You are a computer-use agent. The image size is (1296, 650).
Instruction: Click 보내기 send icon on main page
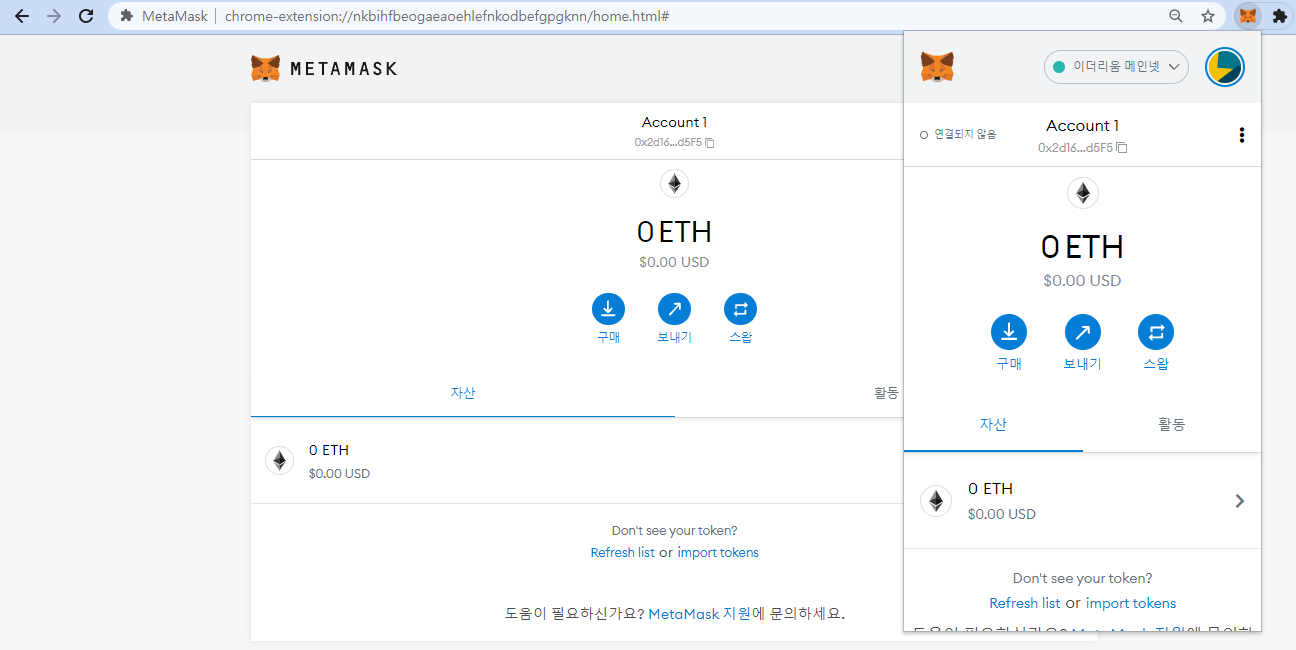pyautogui.click(x=674, y=309)
